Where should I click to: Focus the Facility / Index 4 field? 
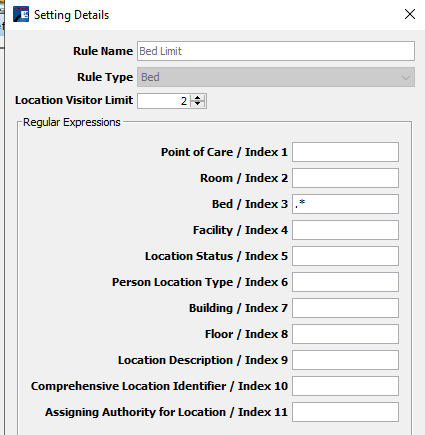point(345,230)
